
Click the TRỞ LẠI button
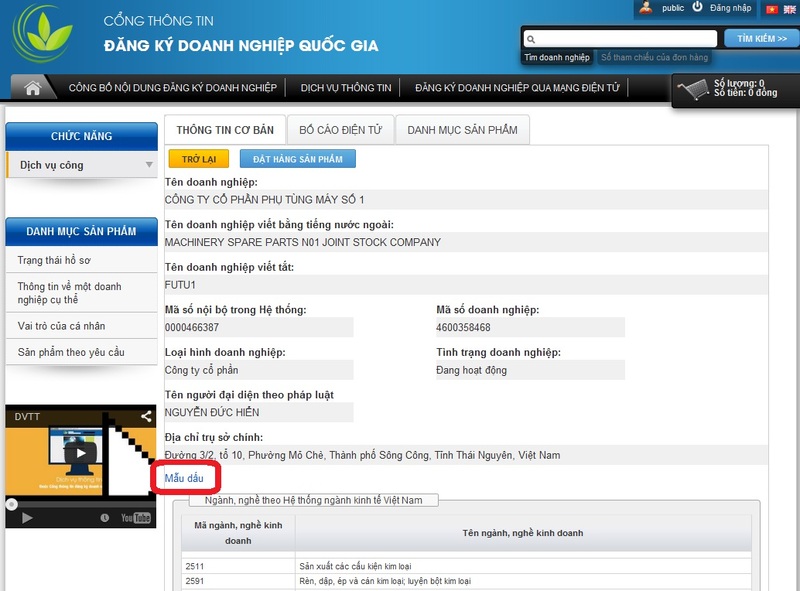(199, 159)
